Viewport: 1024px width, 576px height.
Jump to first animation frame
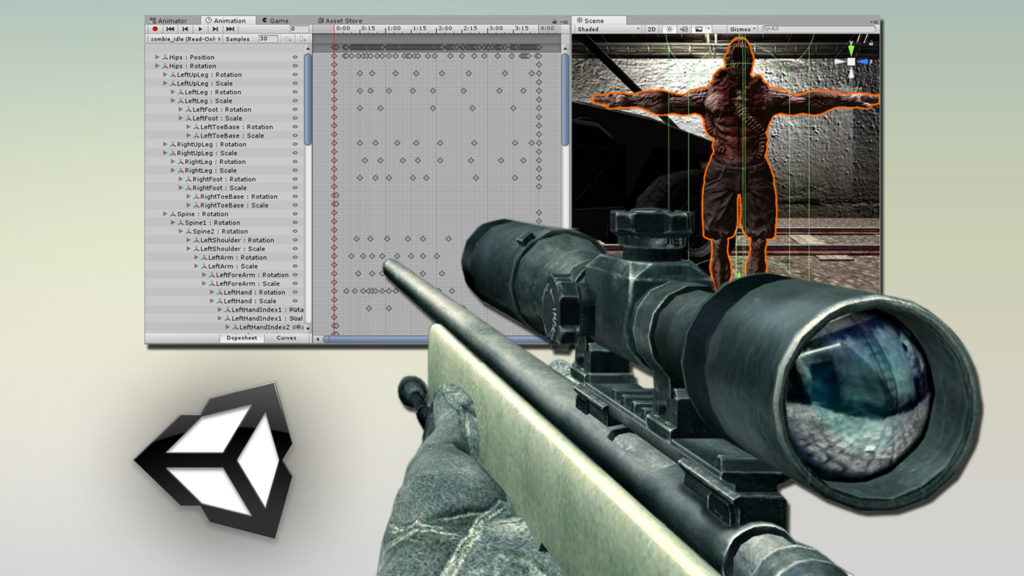click(170, 29)
